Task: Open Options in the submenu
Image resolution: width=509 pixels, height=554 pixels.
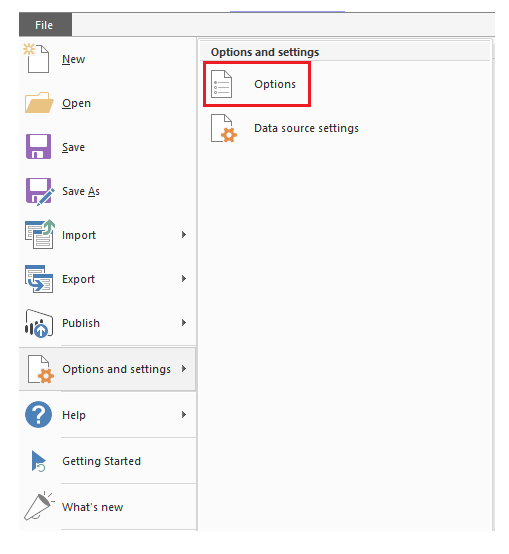Action: click(x=257, y=84)
